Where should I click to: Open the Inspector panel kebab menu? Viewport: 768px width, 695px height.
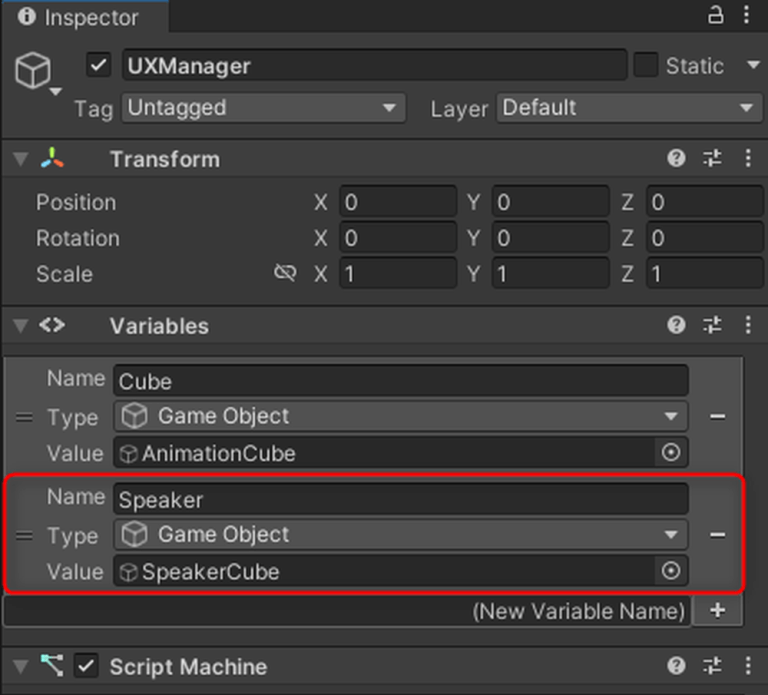click(748, 15)
